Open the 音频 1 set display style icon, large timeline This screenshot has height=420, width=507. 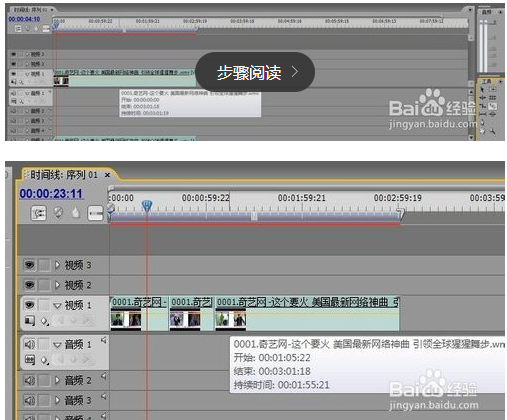tap(30, 360)
